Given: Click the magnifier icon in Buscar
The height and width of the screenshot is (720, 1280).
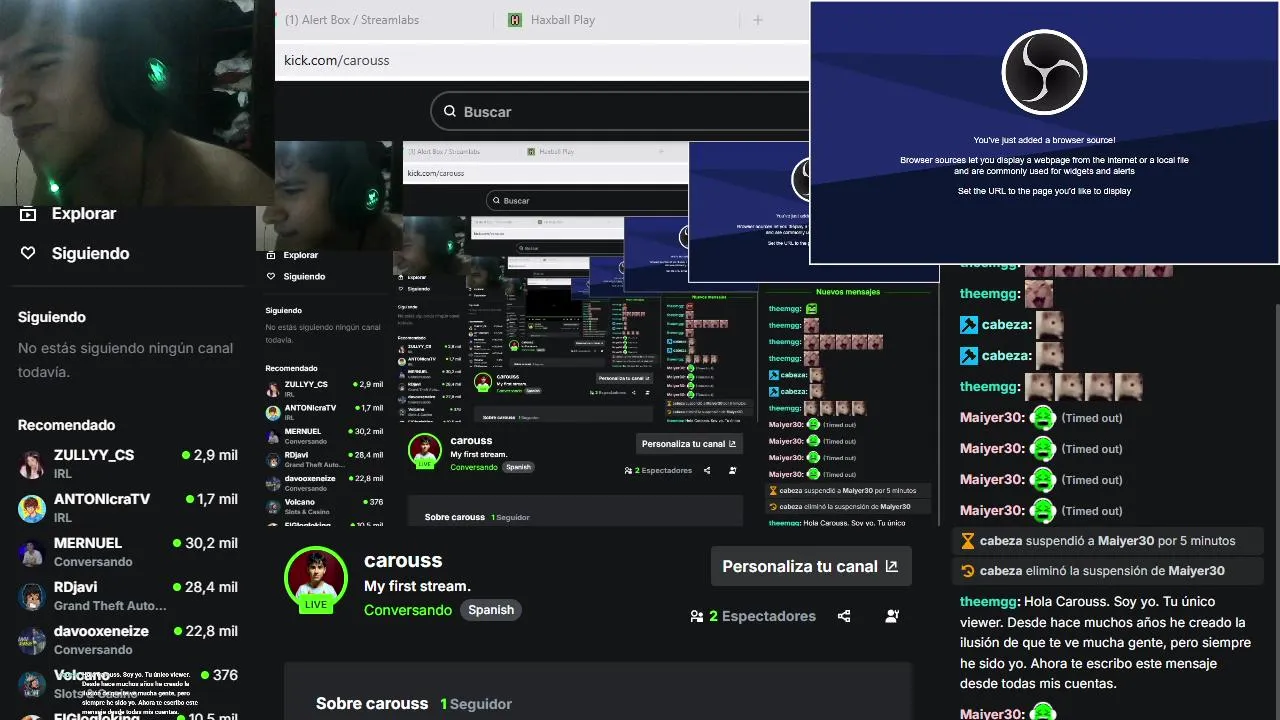Looking at the screenshot, I should 450,112.
